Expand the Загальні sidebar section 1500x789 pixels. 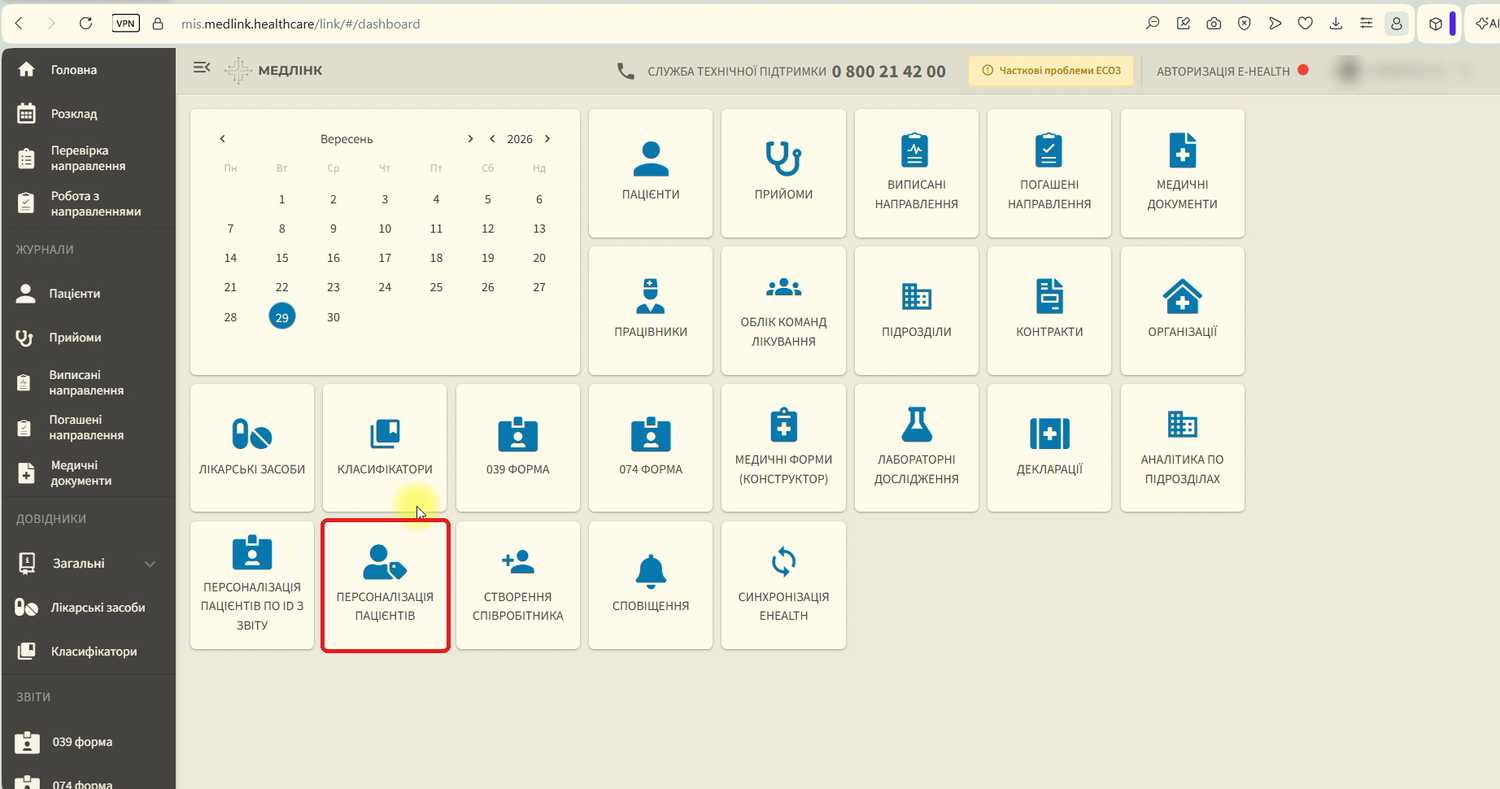(x=88, y=563)
